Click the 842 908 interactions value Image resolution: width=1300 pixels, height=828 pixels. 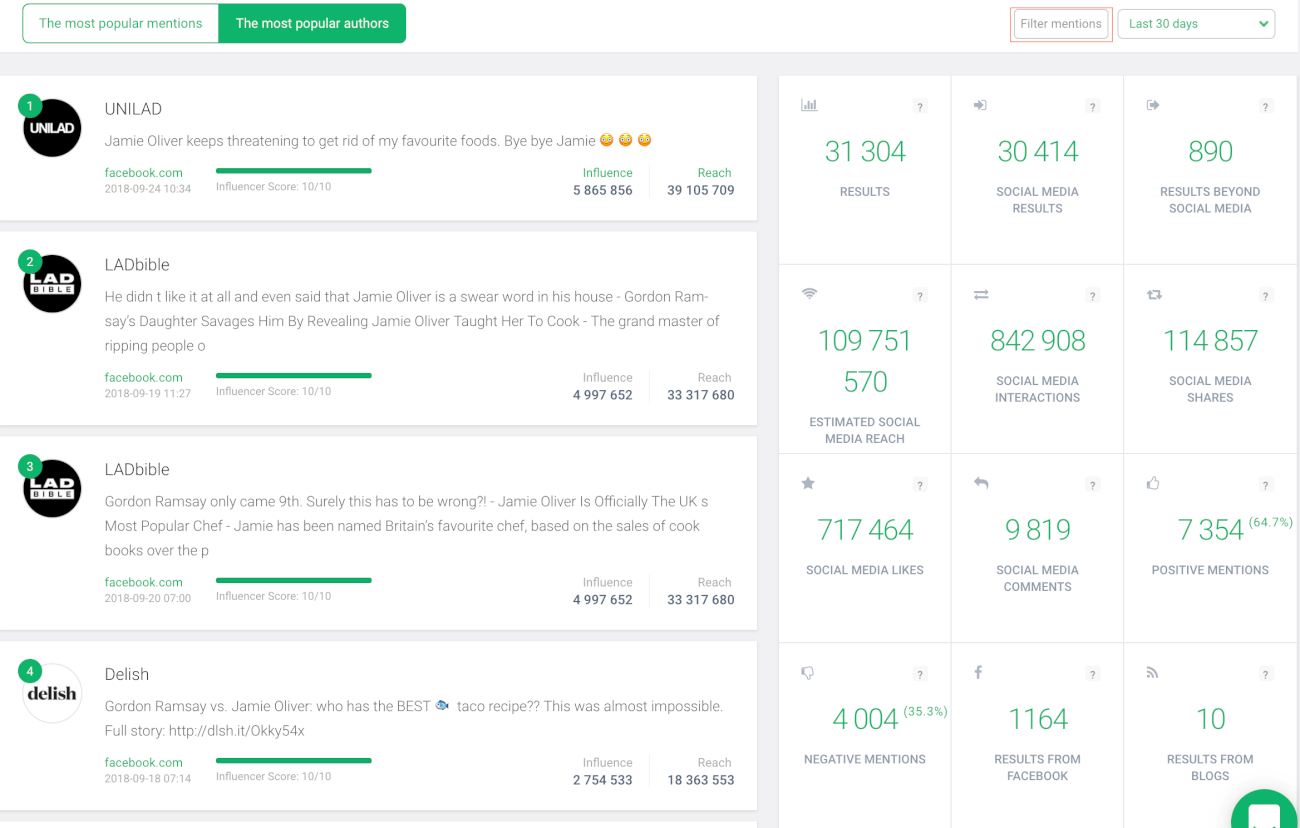1038,340
